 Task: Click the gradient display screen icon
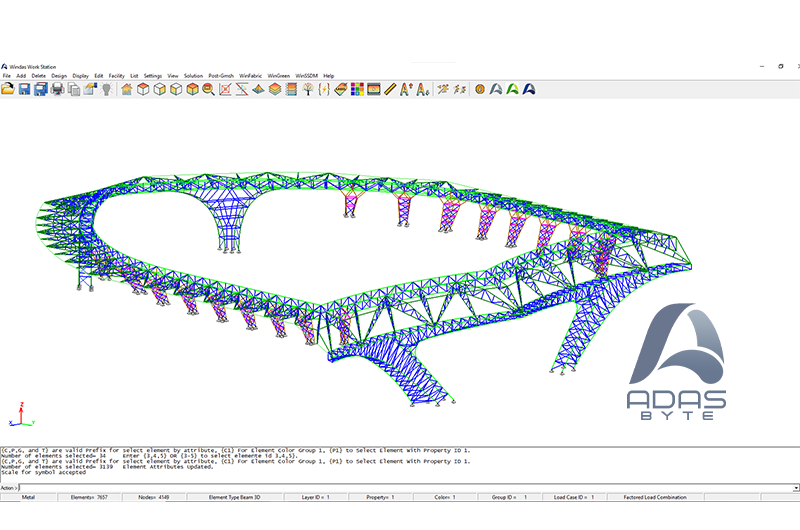coord(373,89)
